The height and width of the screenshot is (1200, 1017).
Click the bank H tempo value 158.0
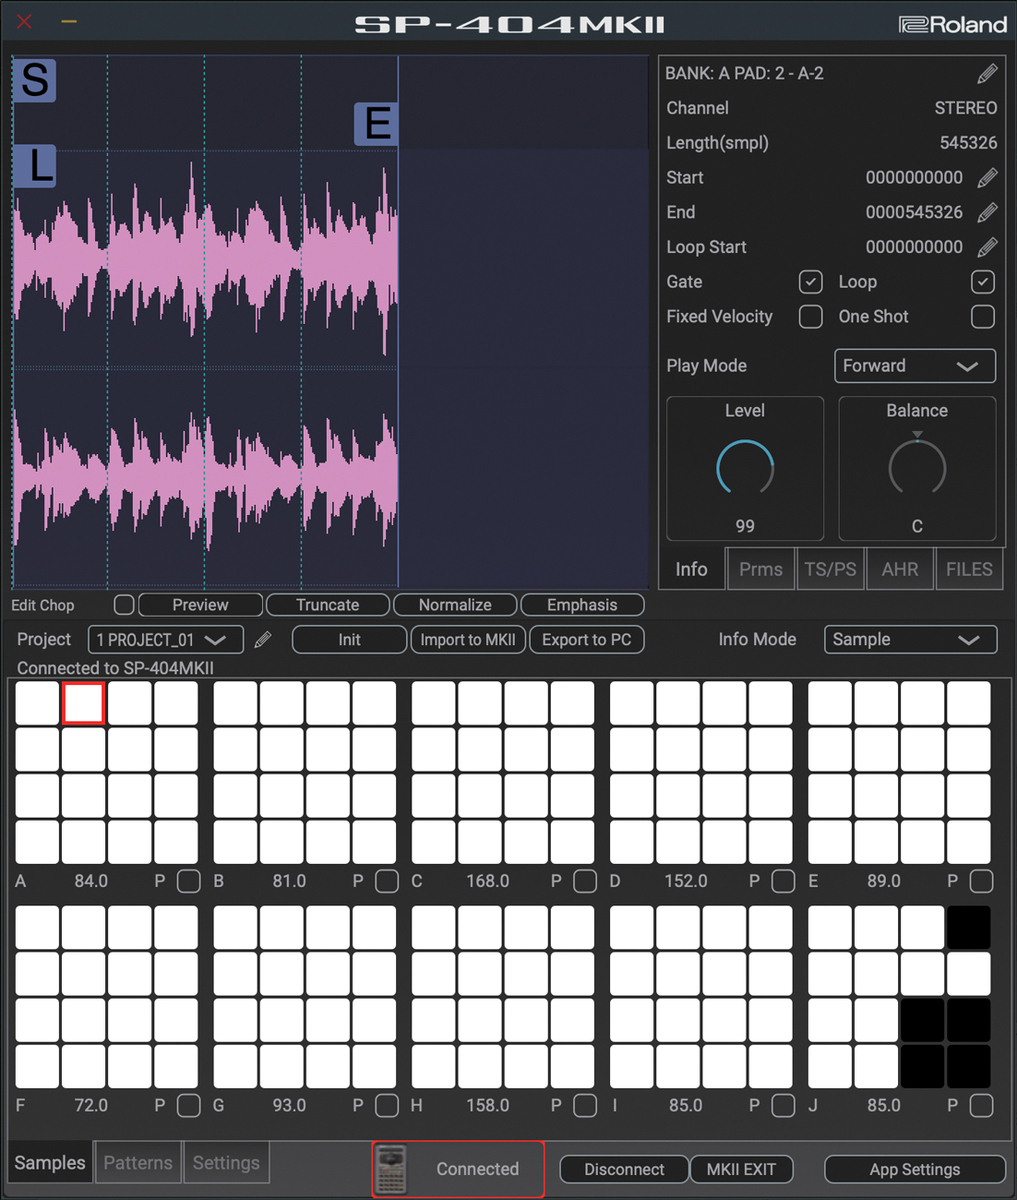pyautogui.click(x=487, y=1106)
